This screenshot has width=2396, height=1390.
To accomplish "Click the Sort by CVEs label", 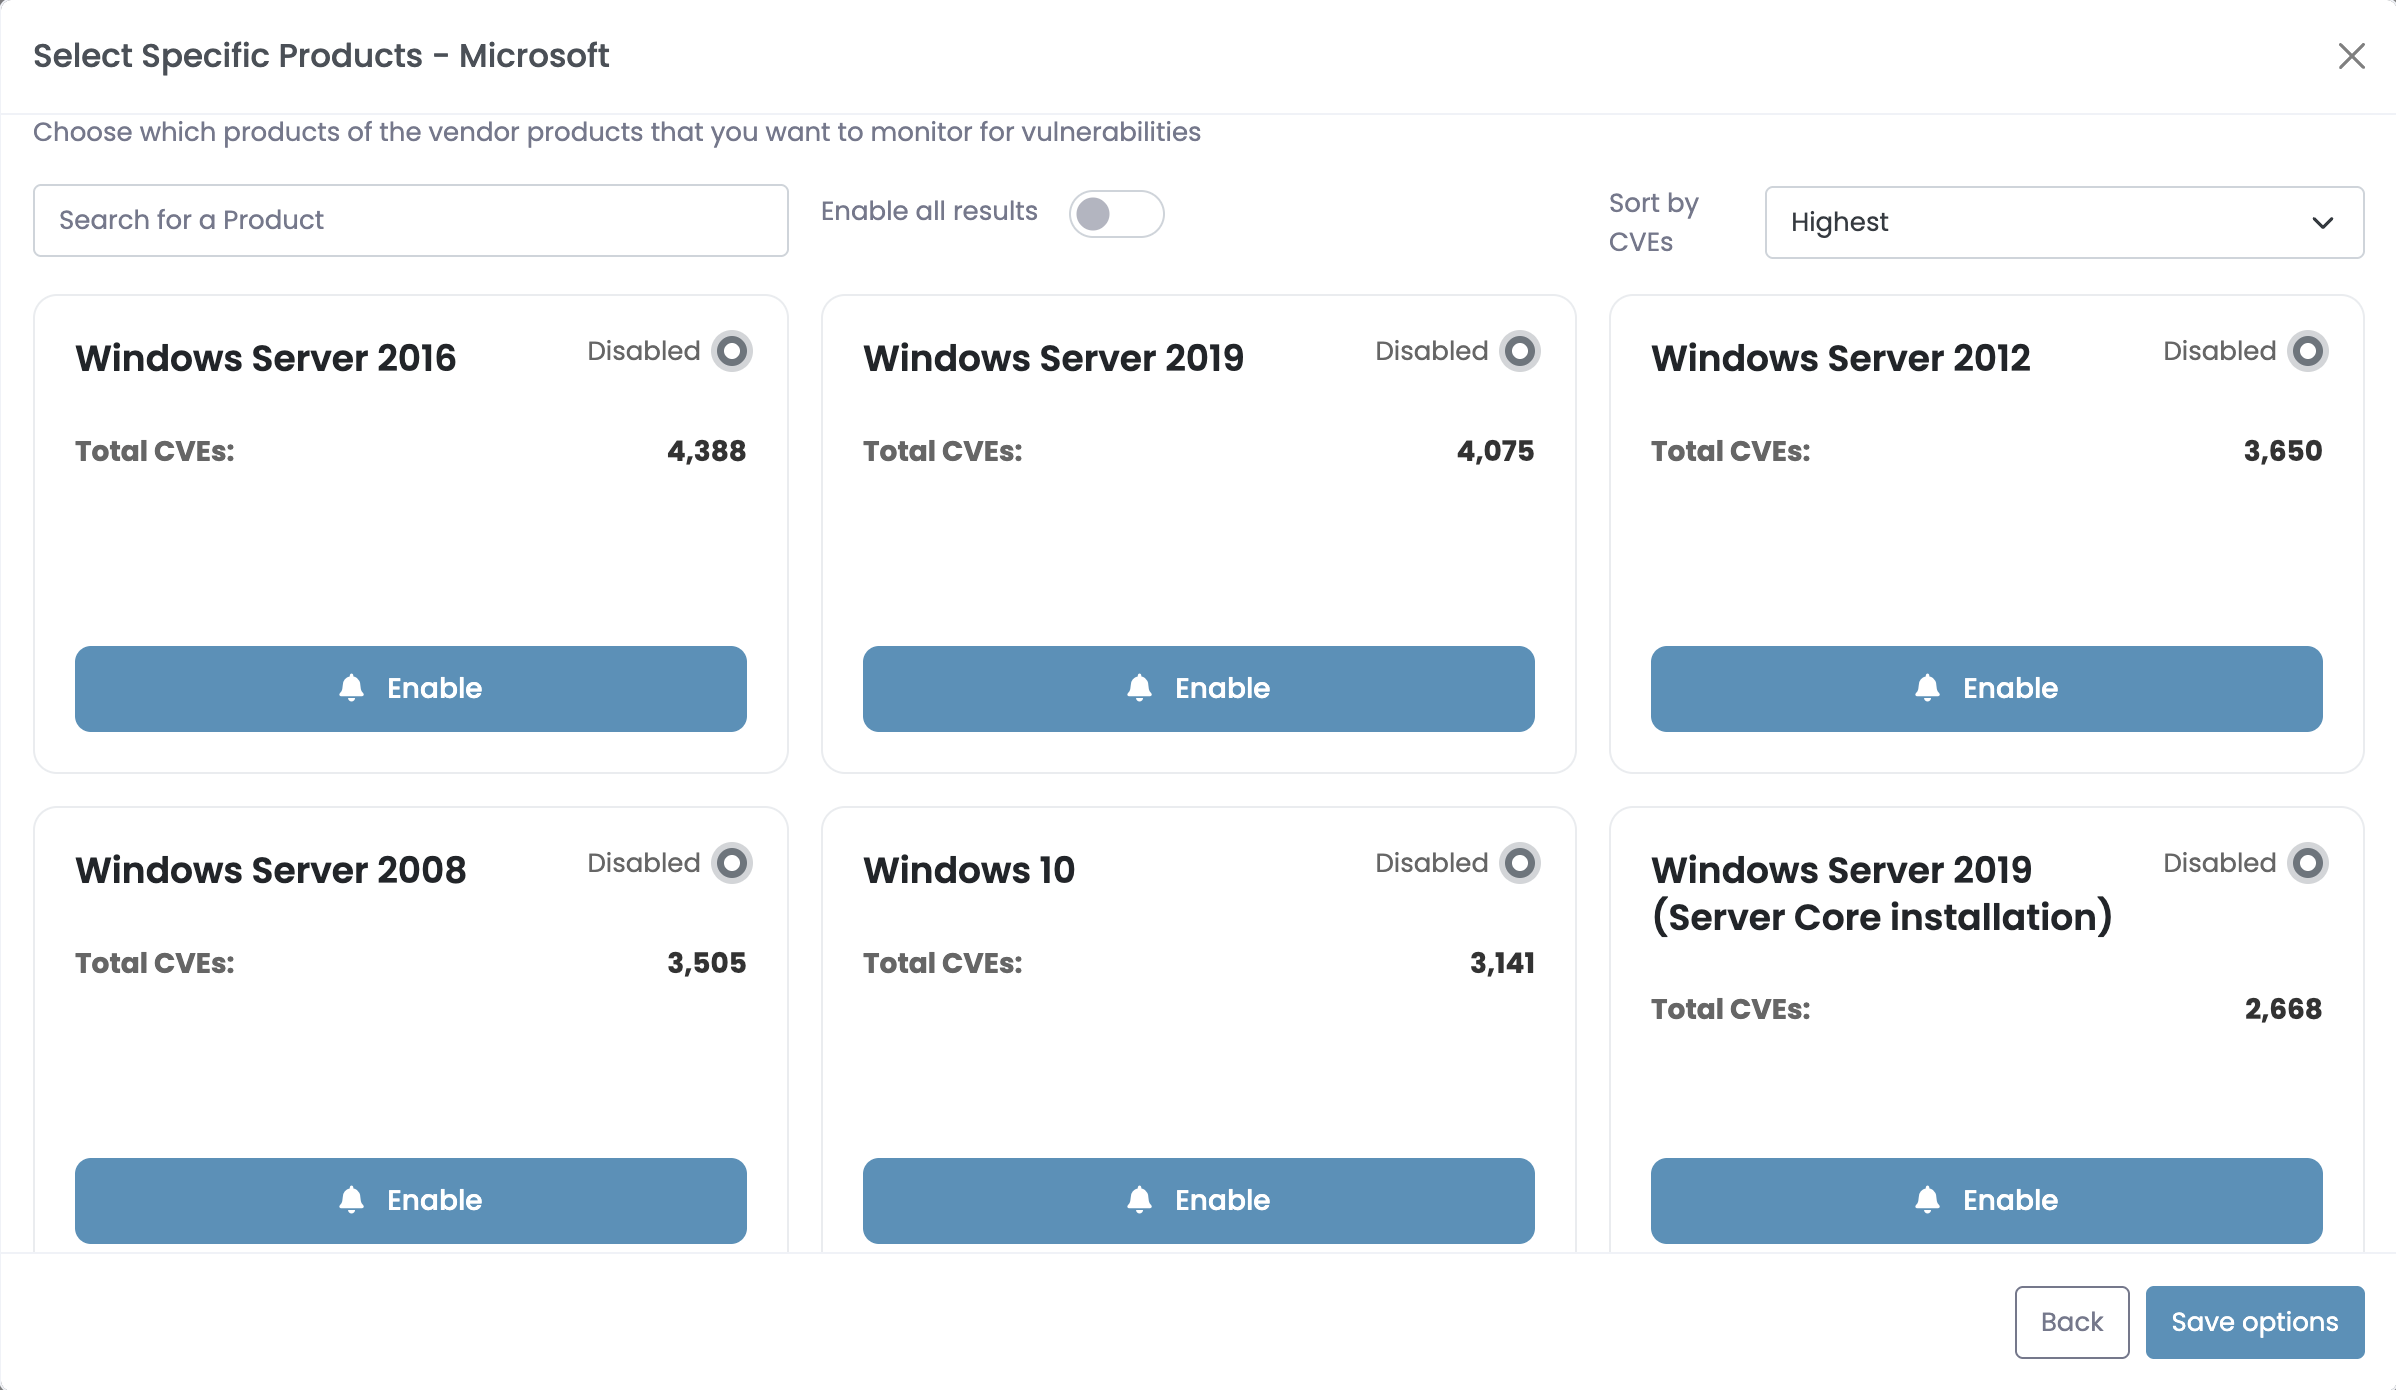I will 1654,222.
